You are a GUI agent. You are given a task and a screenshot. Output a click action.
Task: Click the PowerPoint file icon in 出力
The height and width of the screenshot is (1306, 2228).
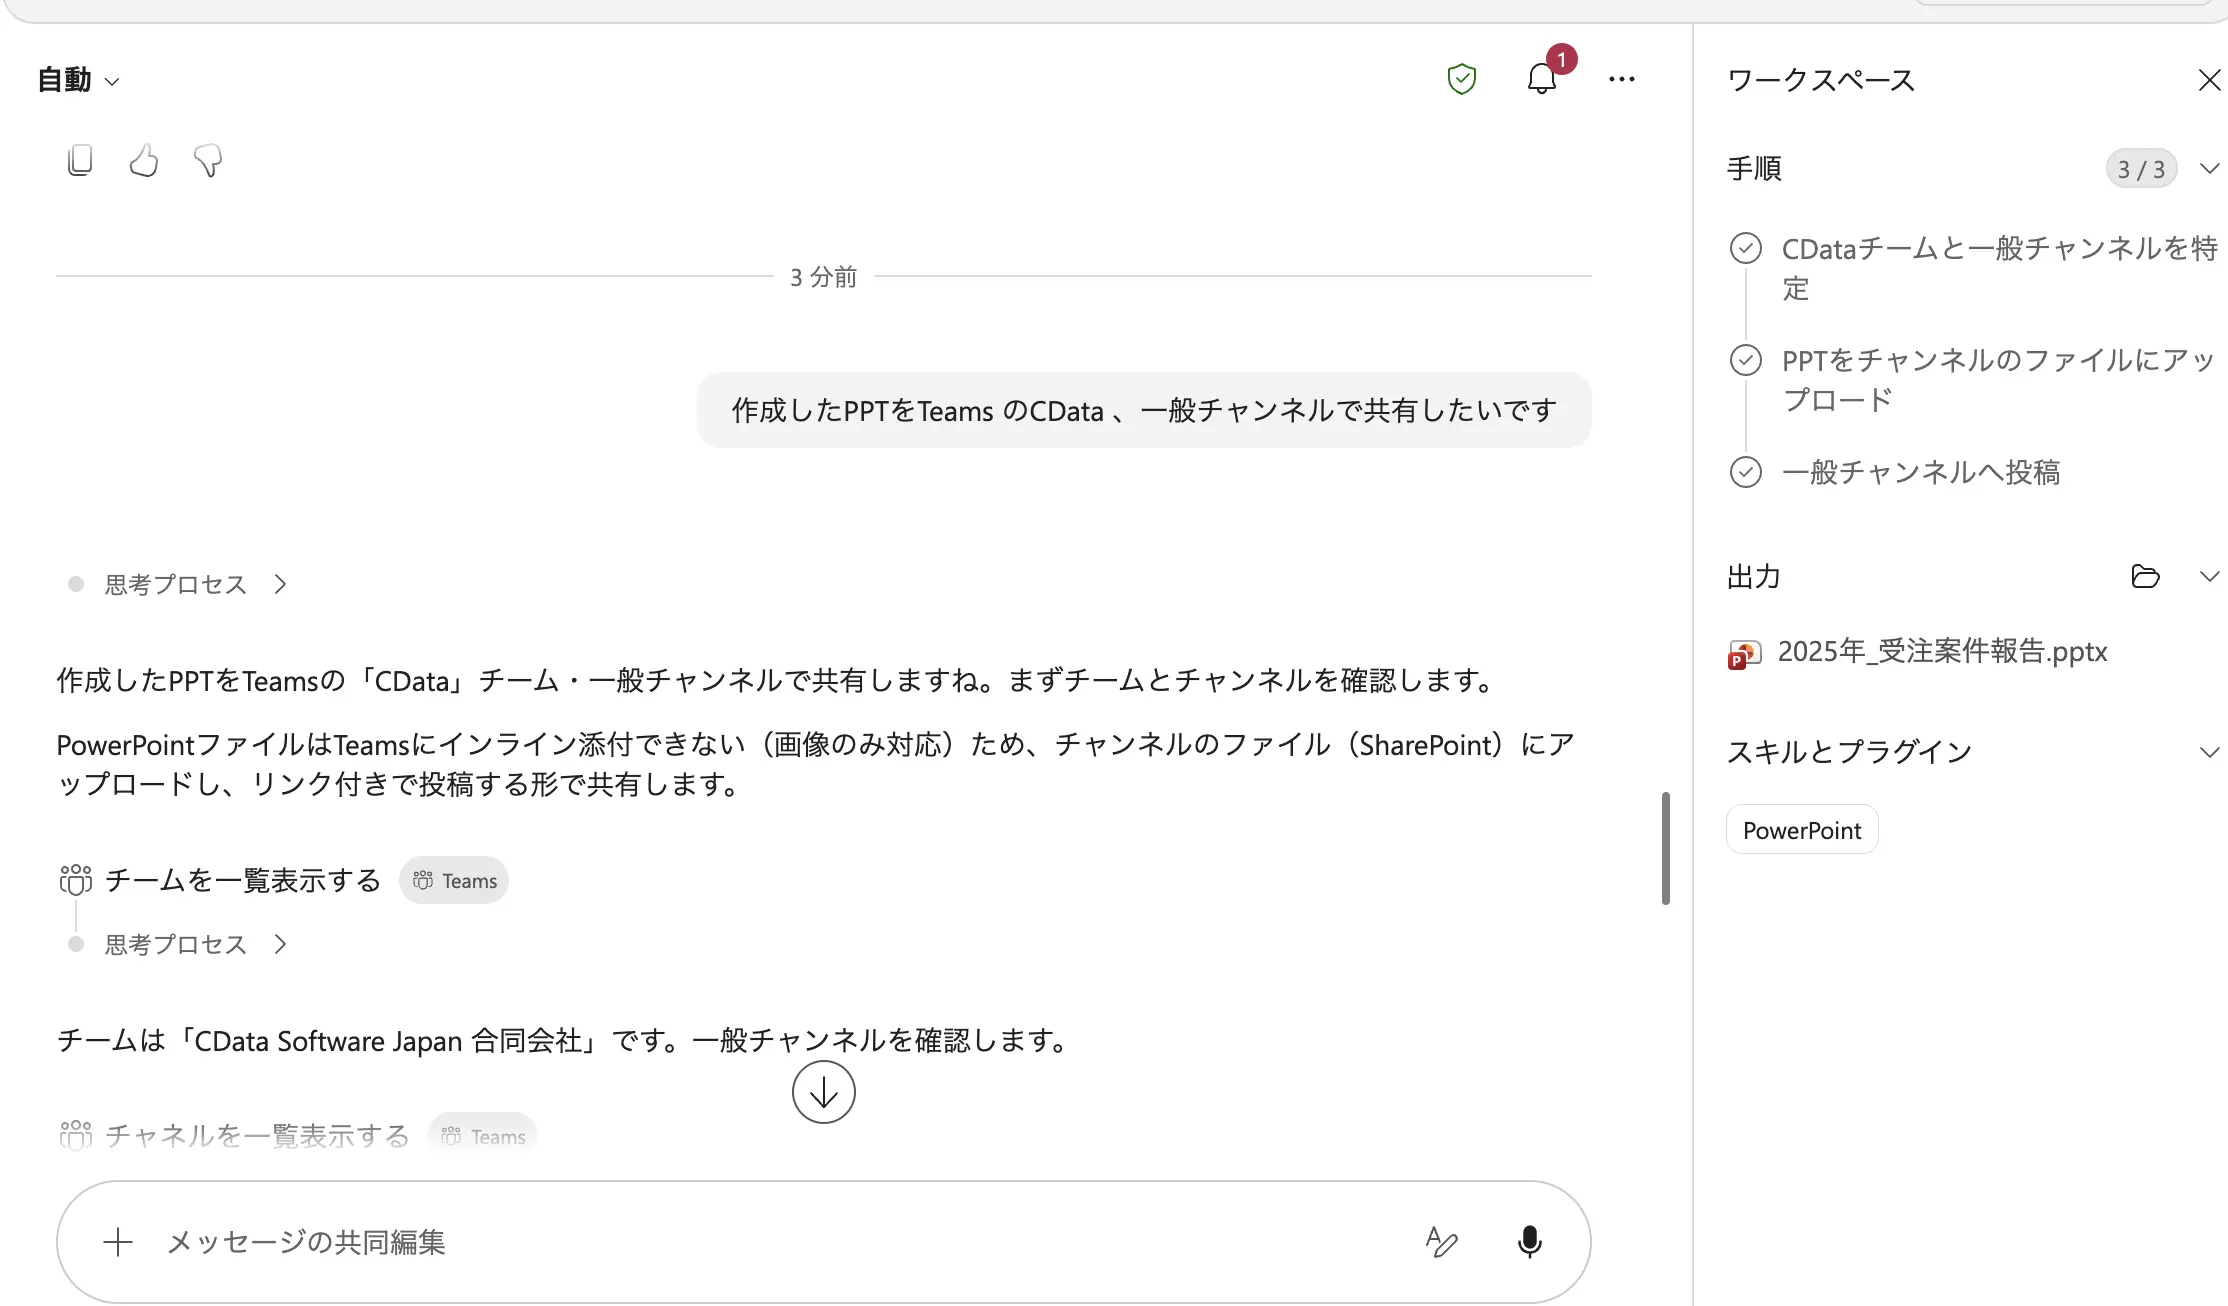click(1745, 654)
